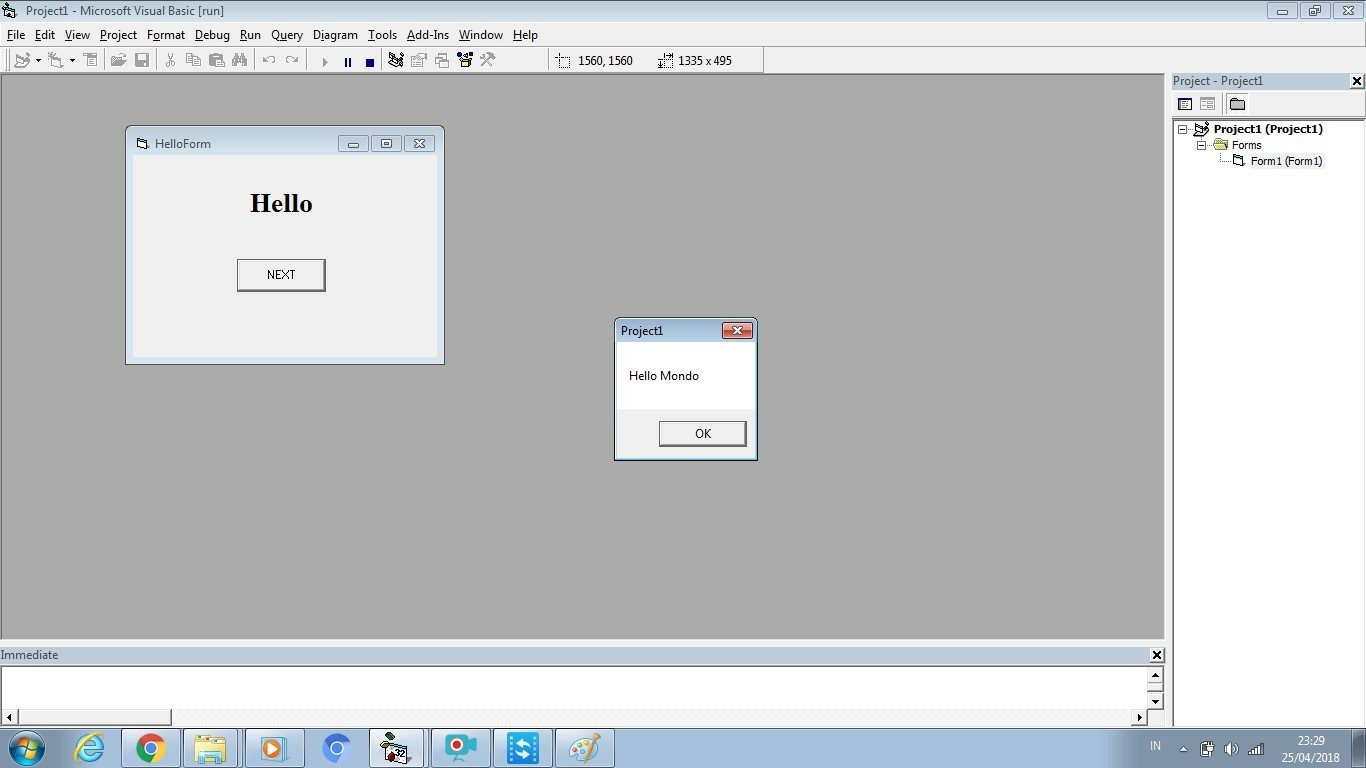
Task: Pause execution with the Break button
Action: coord(347,62)
